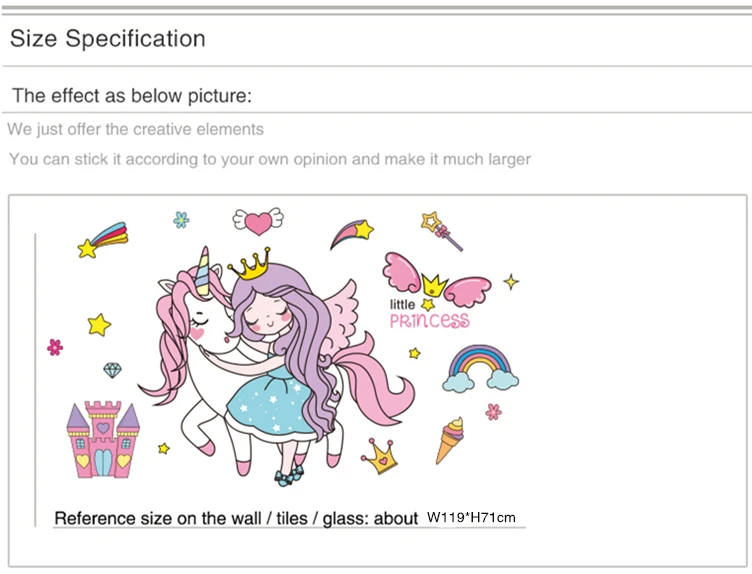This screenshot has height=574, width=752.
Task: Click the rainbow shooting star at top left
Action: click(x=103, y=240)
